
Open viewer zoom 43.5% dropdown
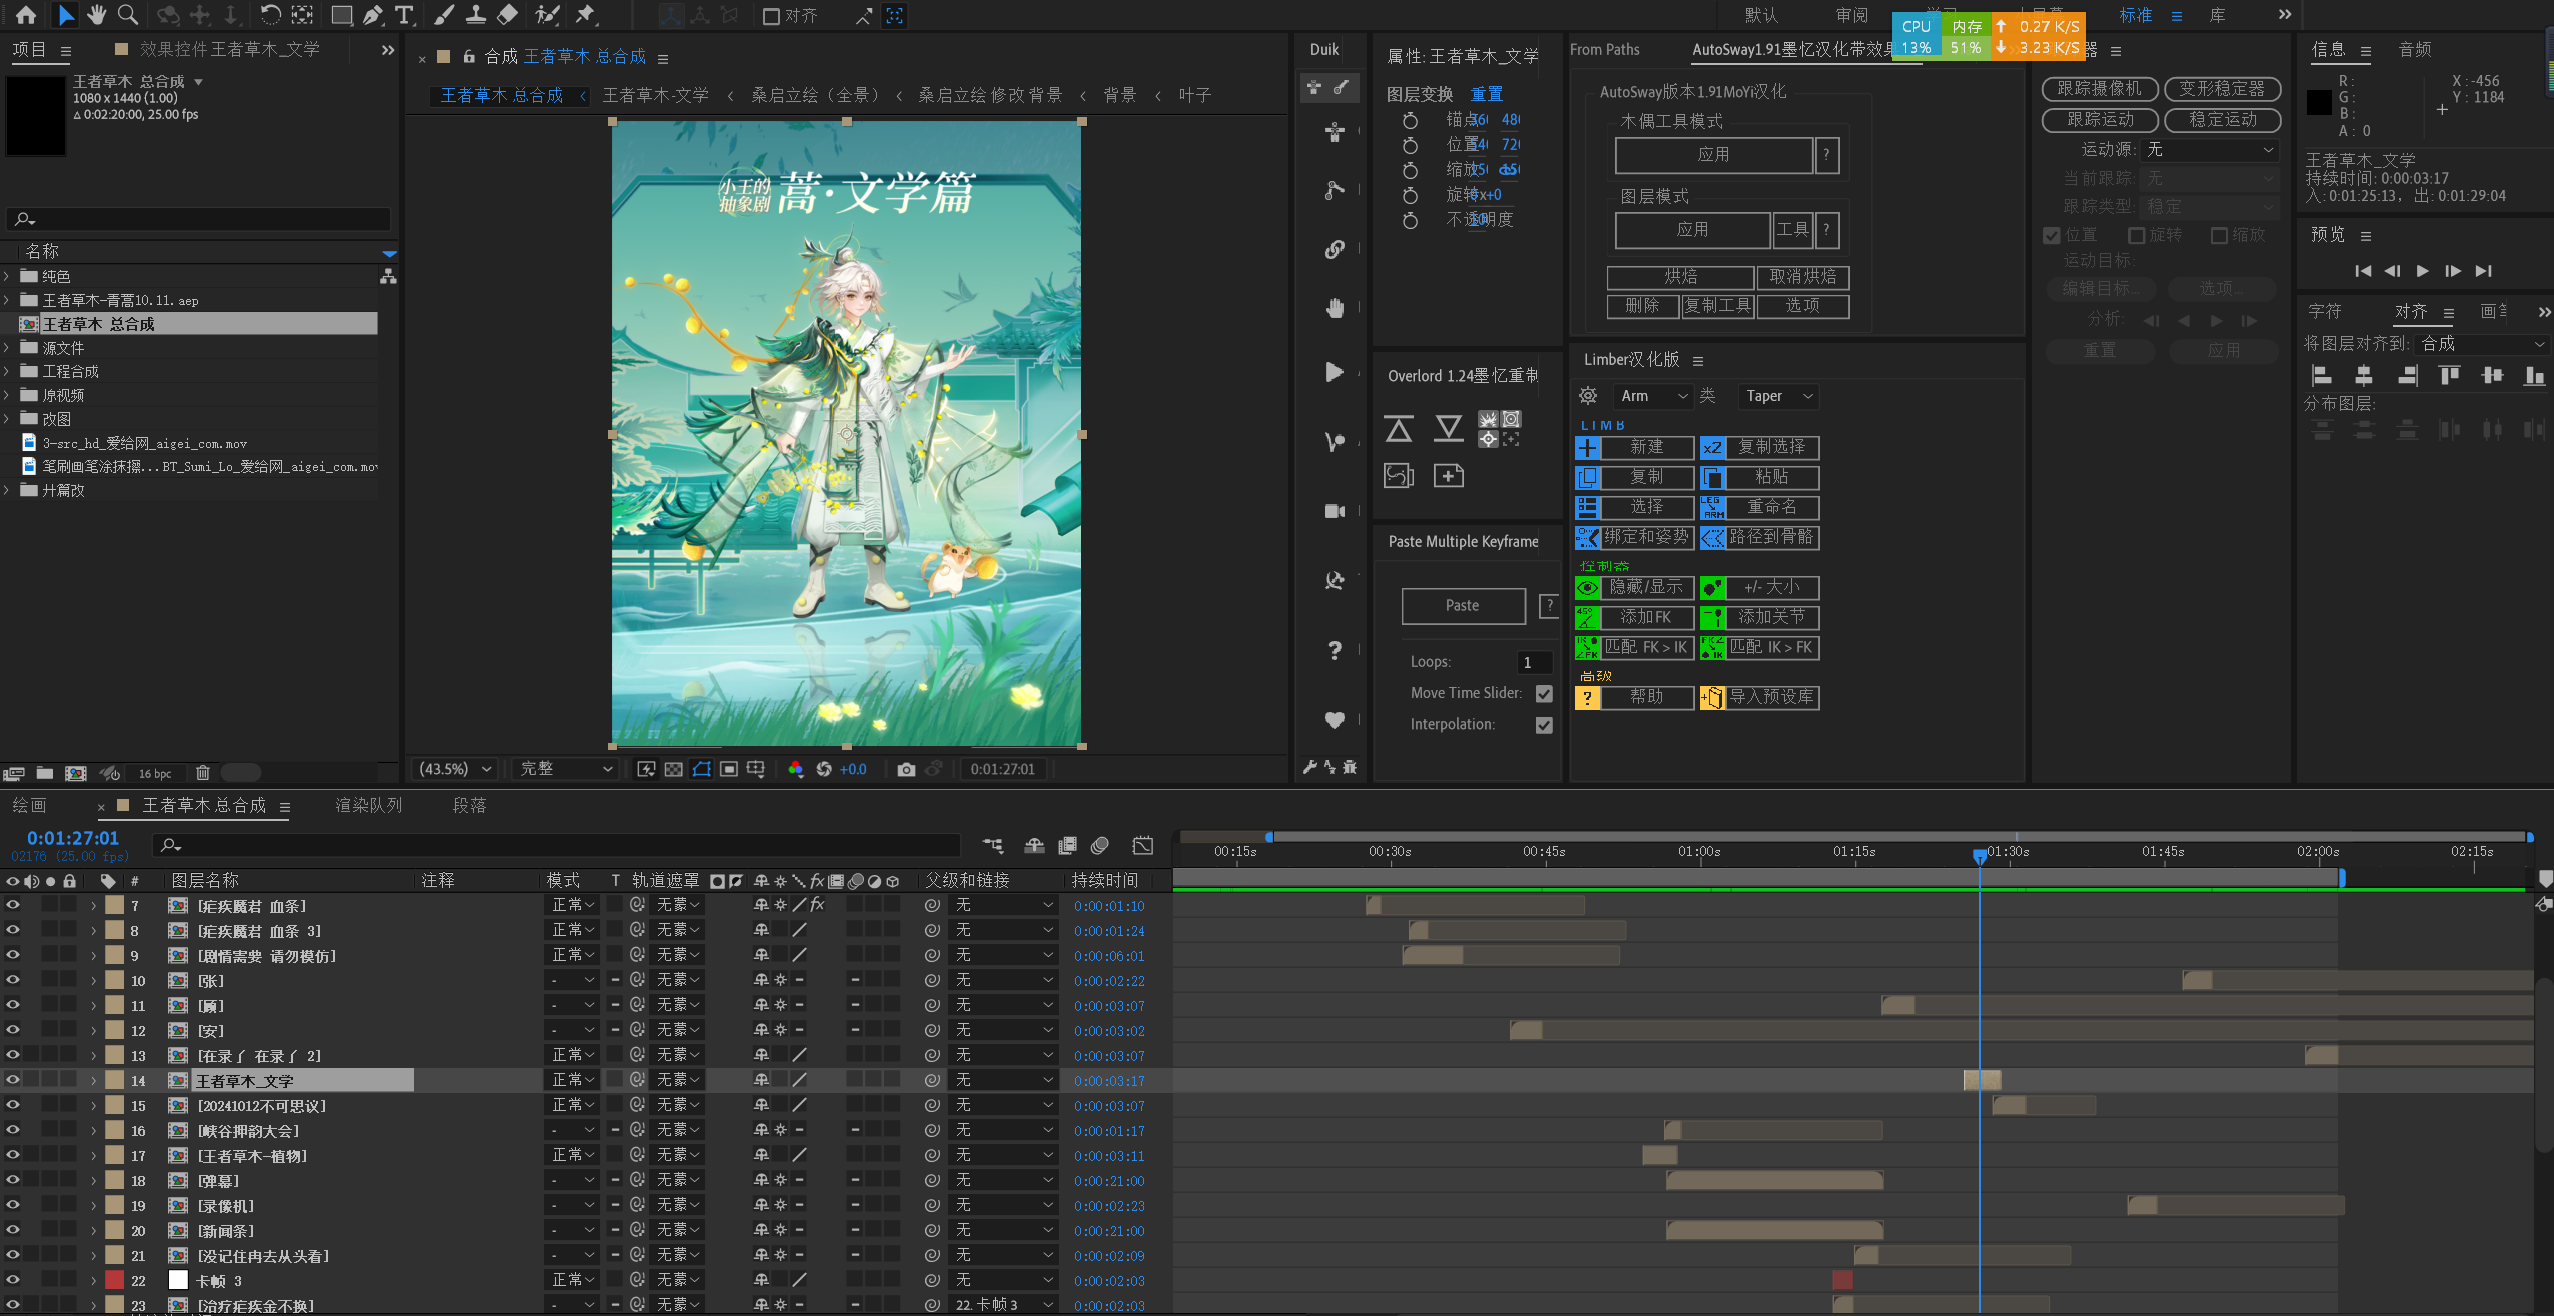click(456, 769)
